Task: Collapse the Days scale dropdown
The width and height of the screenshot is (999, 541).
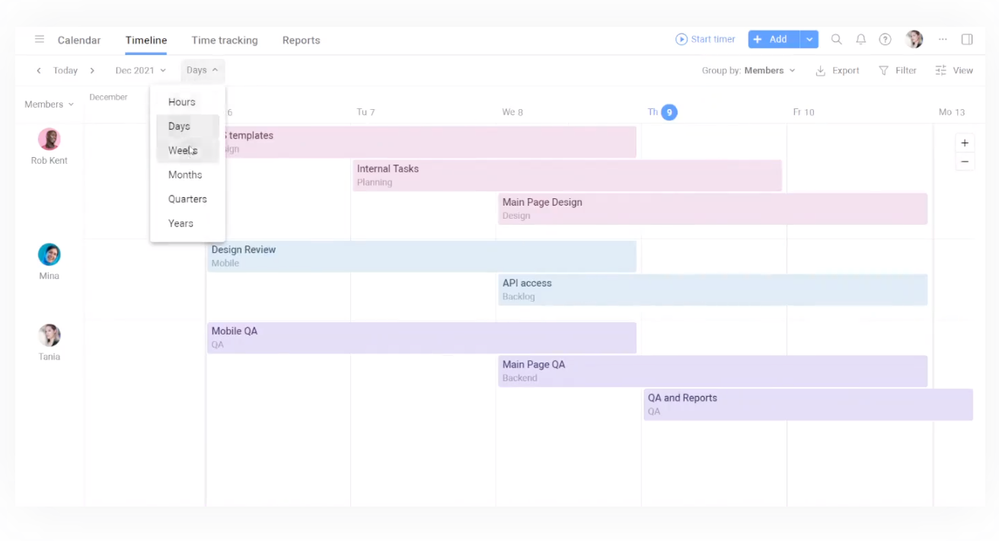Action: pyautogui.click(x=202, y=70)
